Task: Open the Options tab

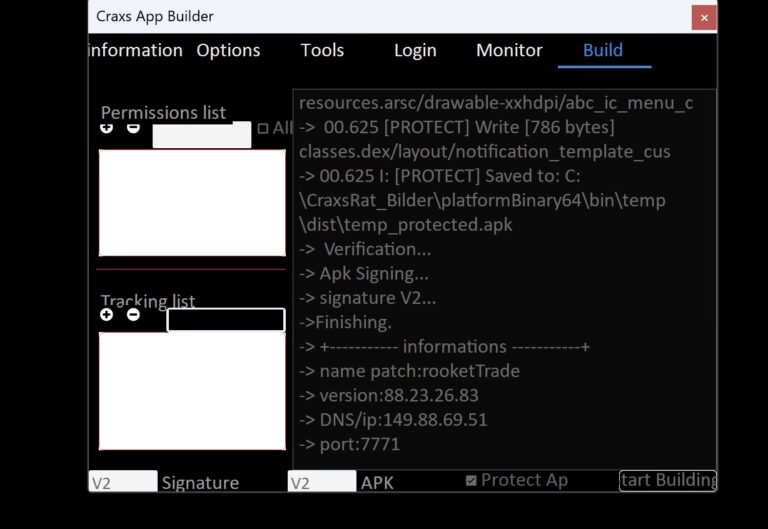Action: [x=228, y=50]
